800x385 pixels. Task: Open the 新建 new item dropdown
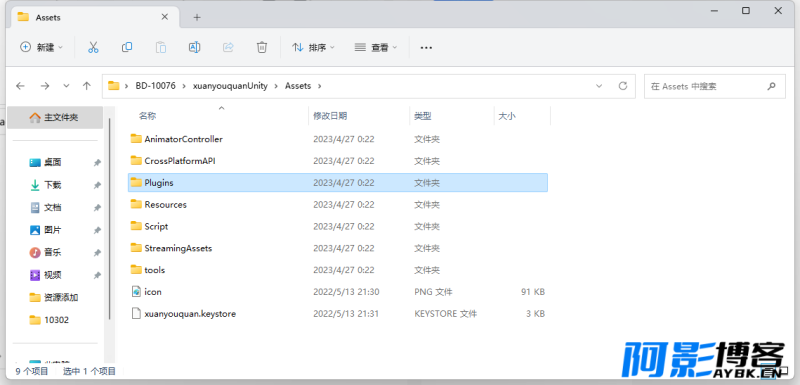[x=41, y=47]
